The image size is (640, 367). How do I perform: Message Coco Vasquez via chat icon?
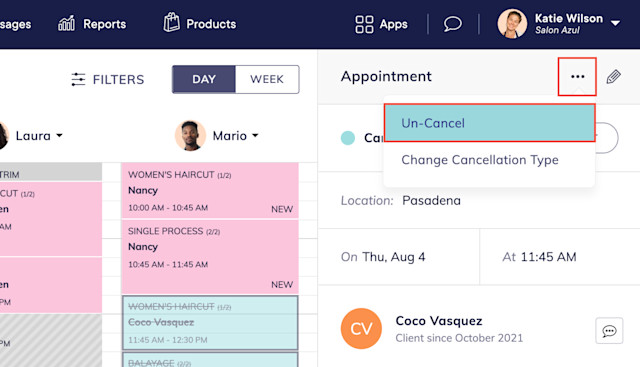coord(609,331)
